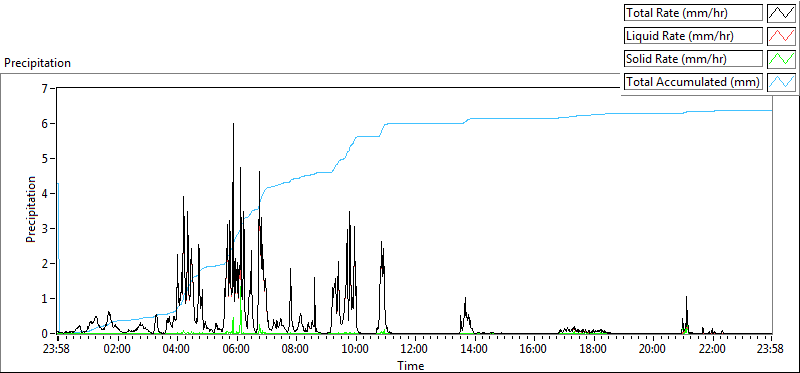Click the y-axis value 2

pos(45,263)
